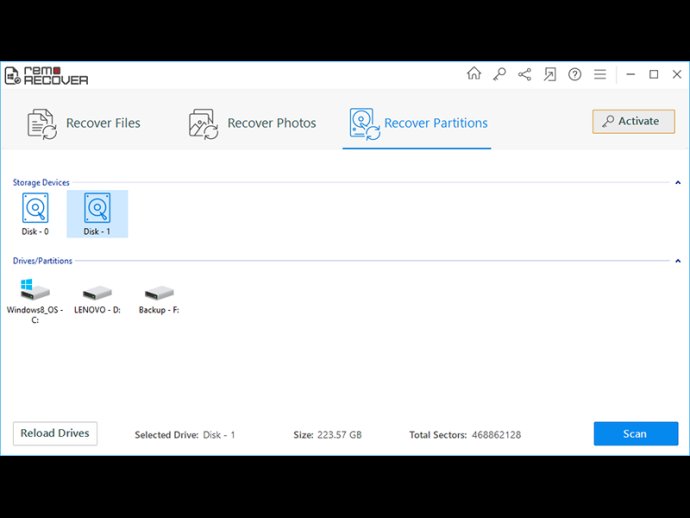Click the Size 223.57 GB value
Screen dimensions: 690x518
[339, 435]
